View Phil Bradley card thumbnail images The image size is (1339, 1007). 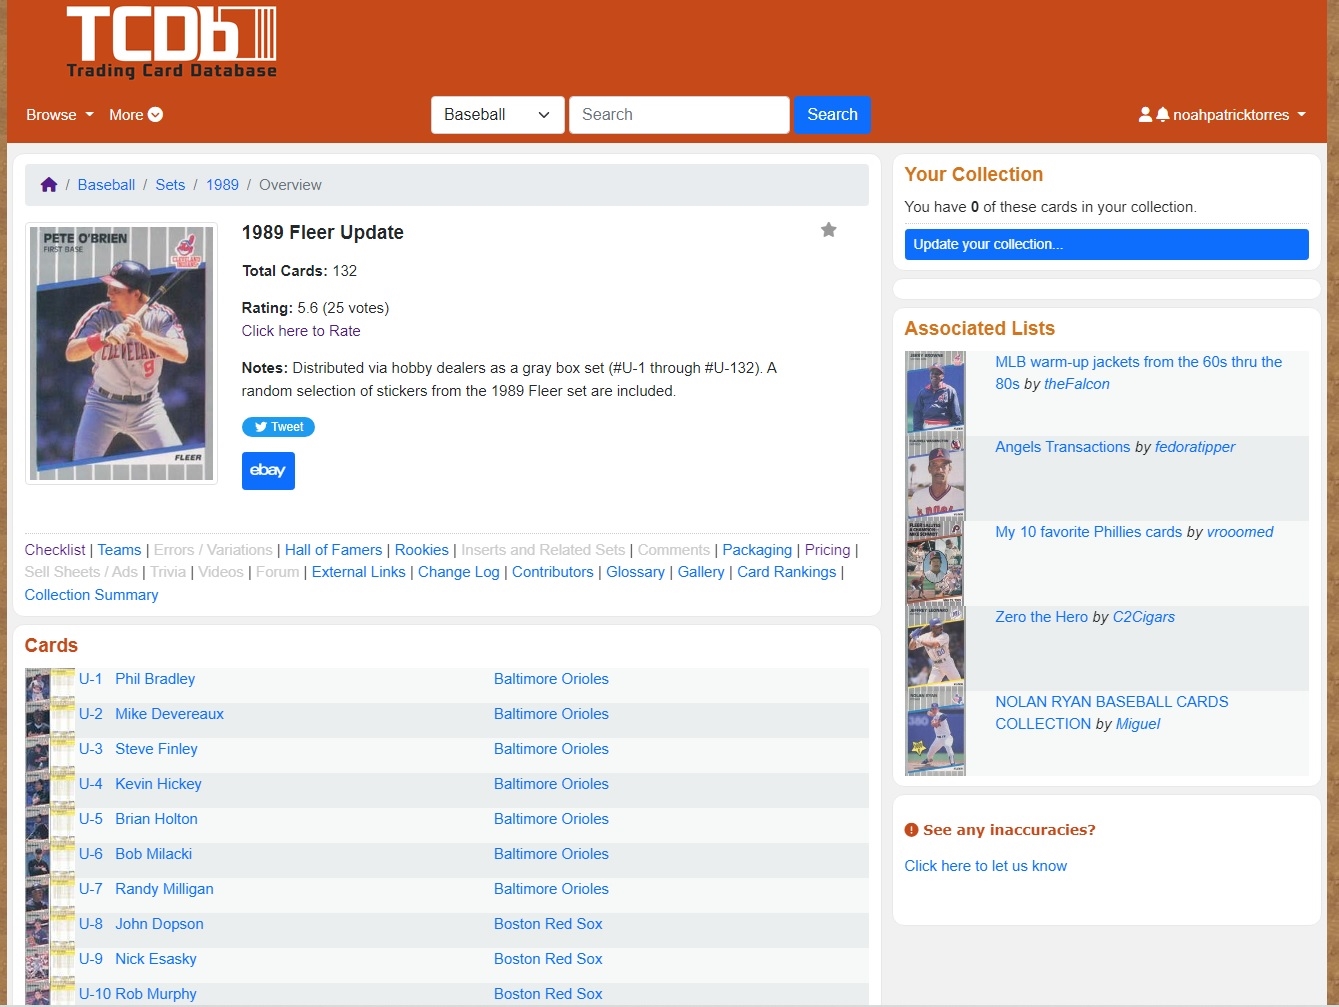pos(50,685)
